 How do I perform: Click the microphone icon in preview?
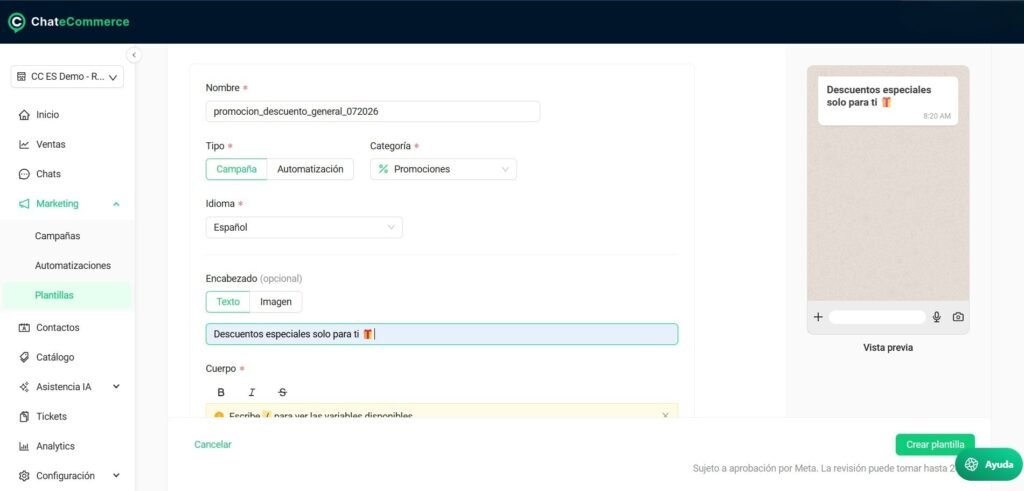pyautogui.click(x=936, y=317)
